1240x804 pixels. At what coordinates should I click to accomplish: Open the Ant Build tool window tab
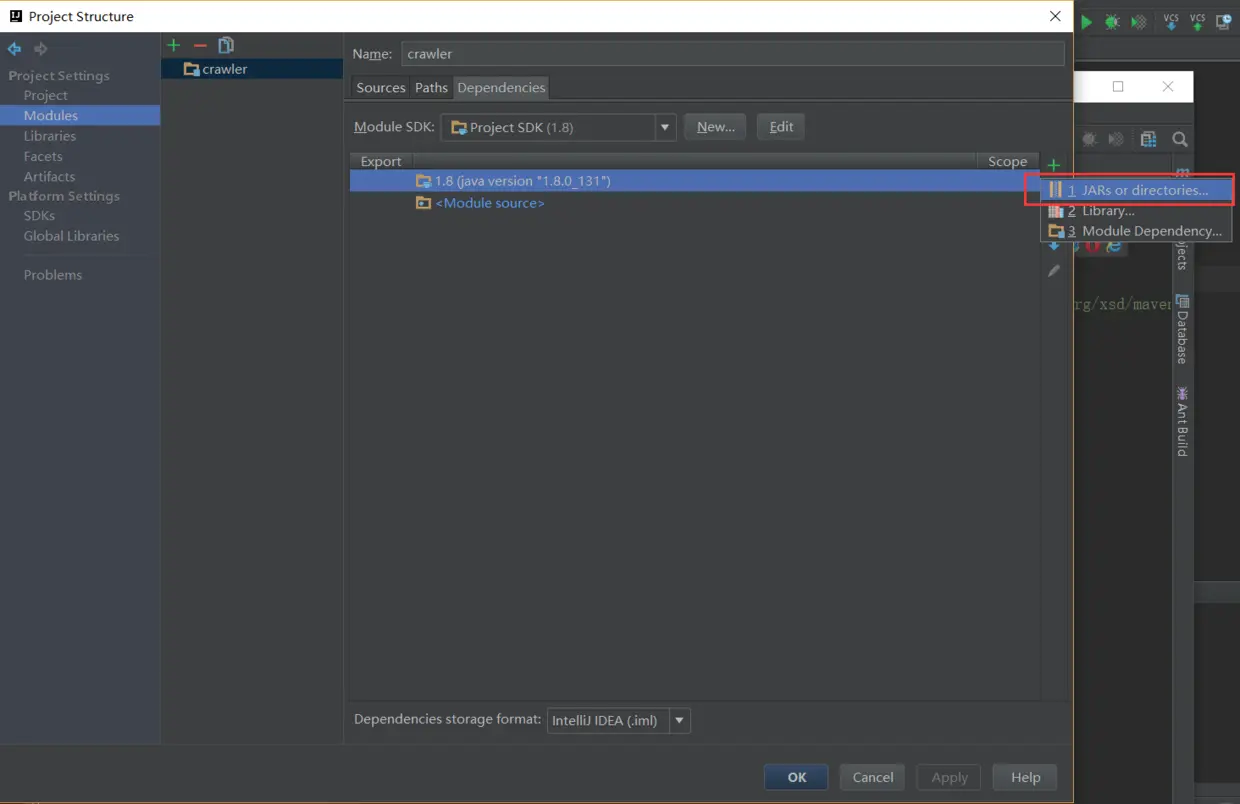coord(1182,422)
